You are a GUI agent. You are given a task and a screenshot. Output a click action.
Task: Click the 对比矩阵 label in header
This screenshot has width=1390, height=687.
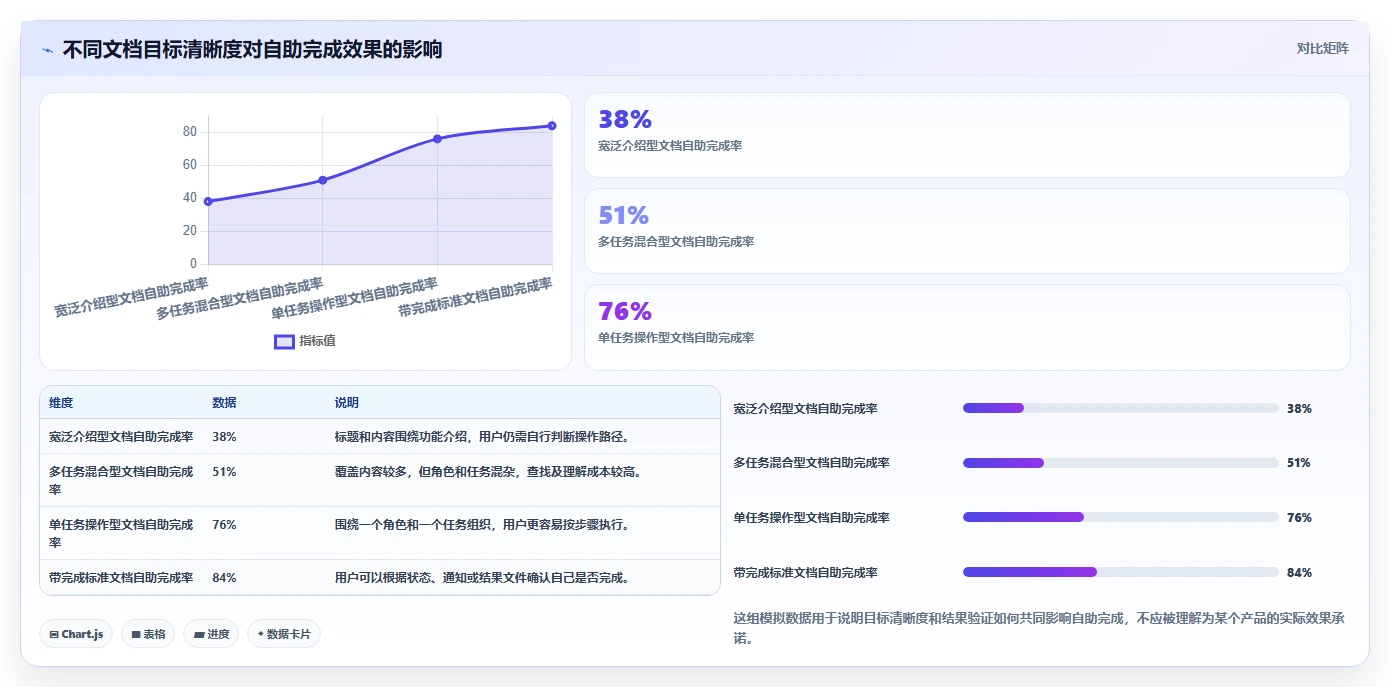pos(1322,48)
